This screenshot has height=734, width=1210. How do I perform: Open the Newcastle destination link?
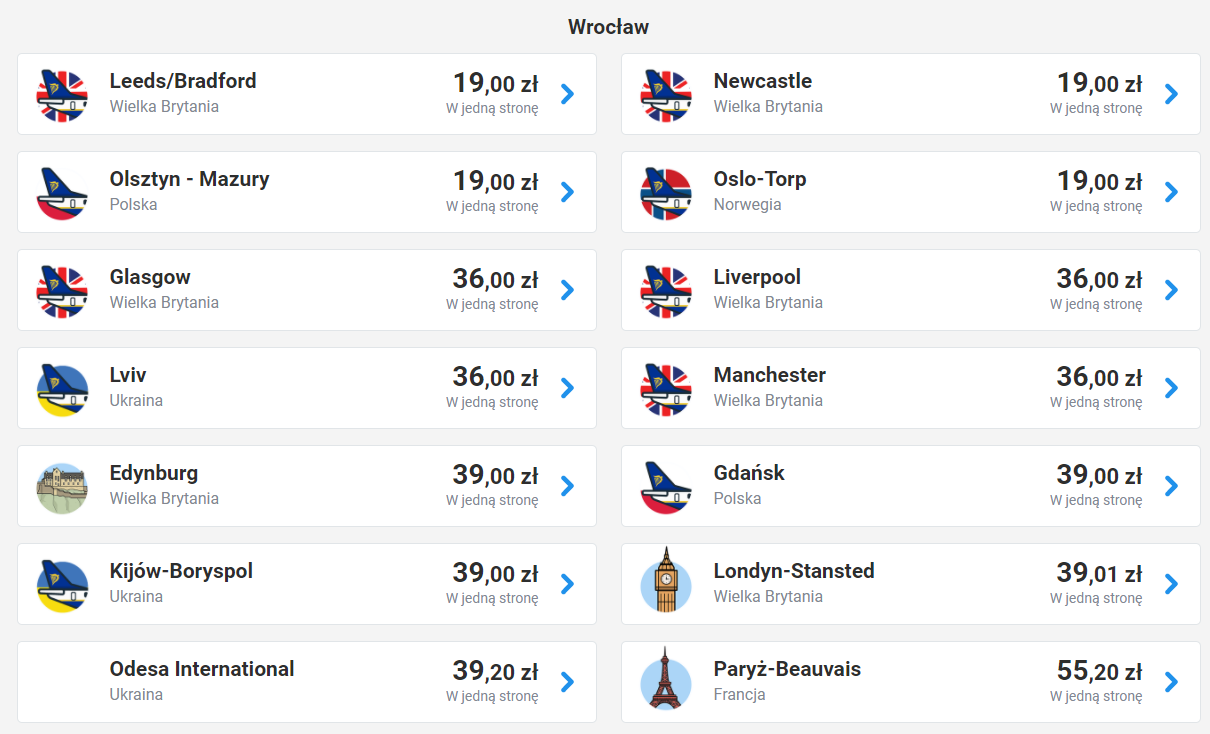762,81
